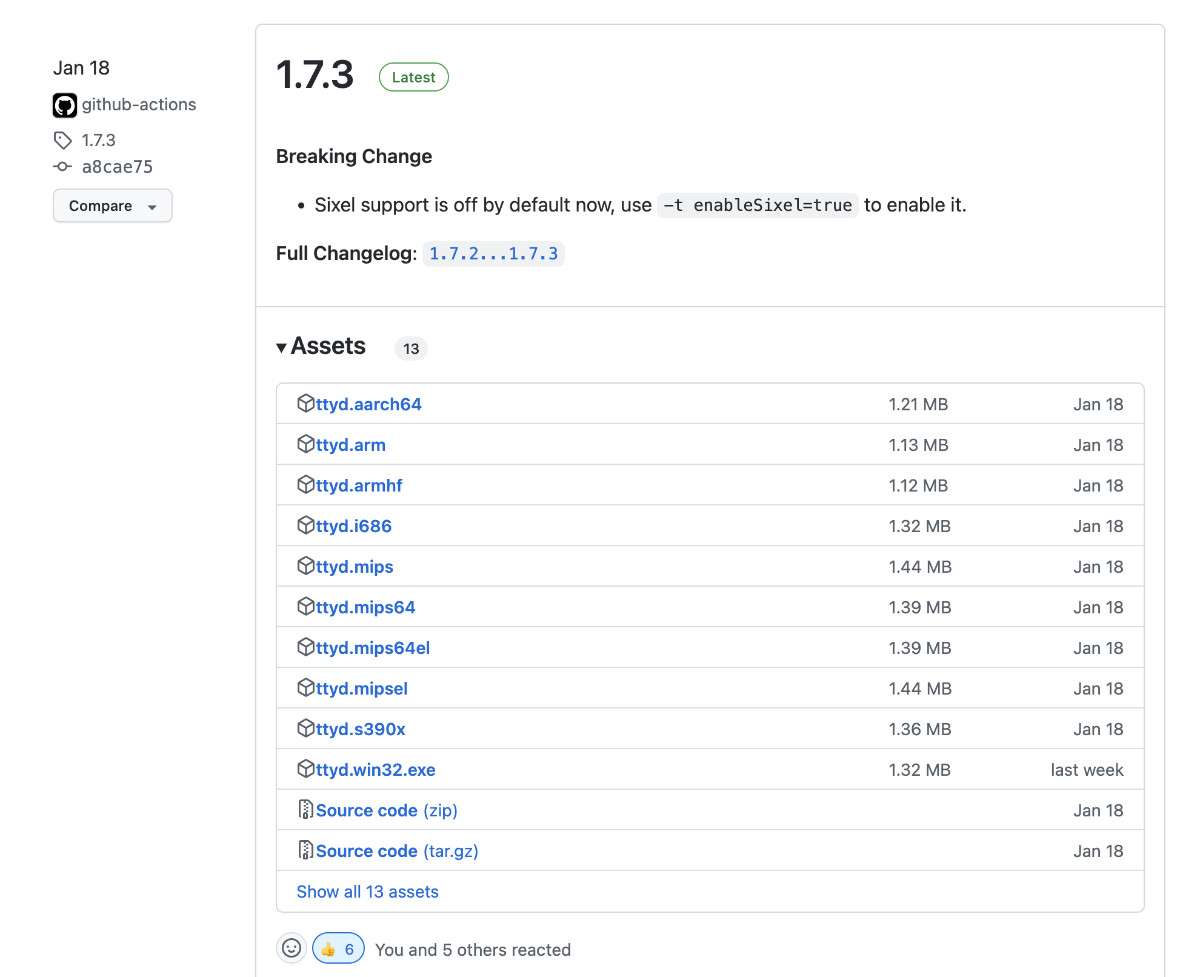
Task: Download ttyd.arm
Action: pos(351,445)
